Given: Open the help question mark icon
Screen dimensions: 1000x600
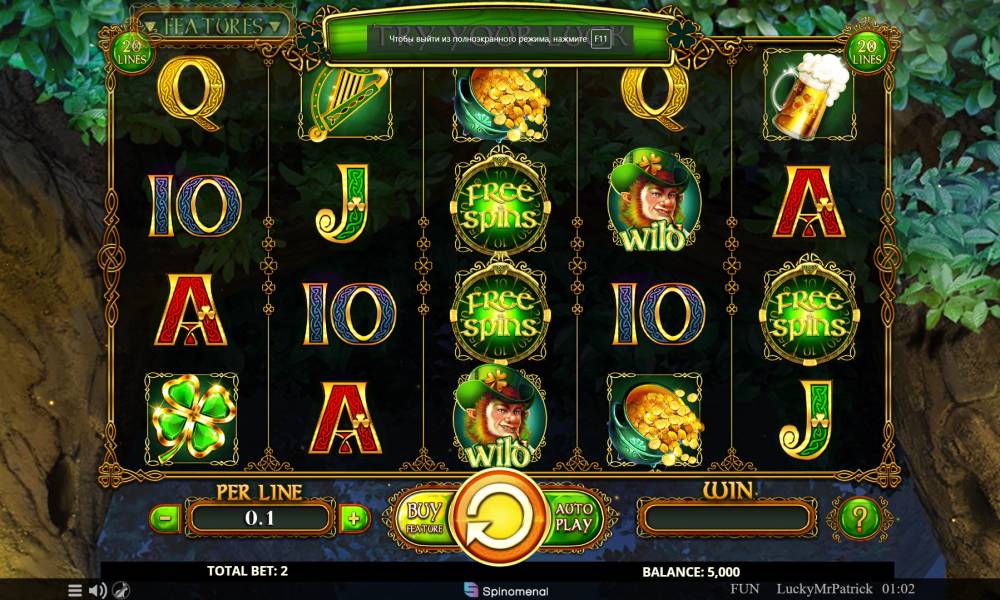Looking at the screenshot, I should pos(859,518).
